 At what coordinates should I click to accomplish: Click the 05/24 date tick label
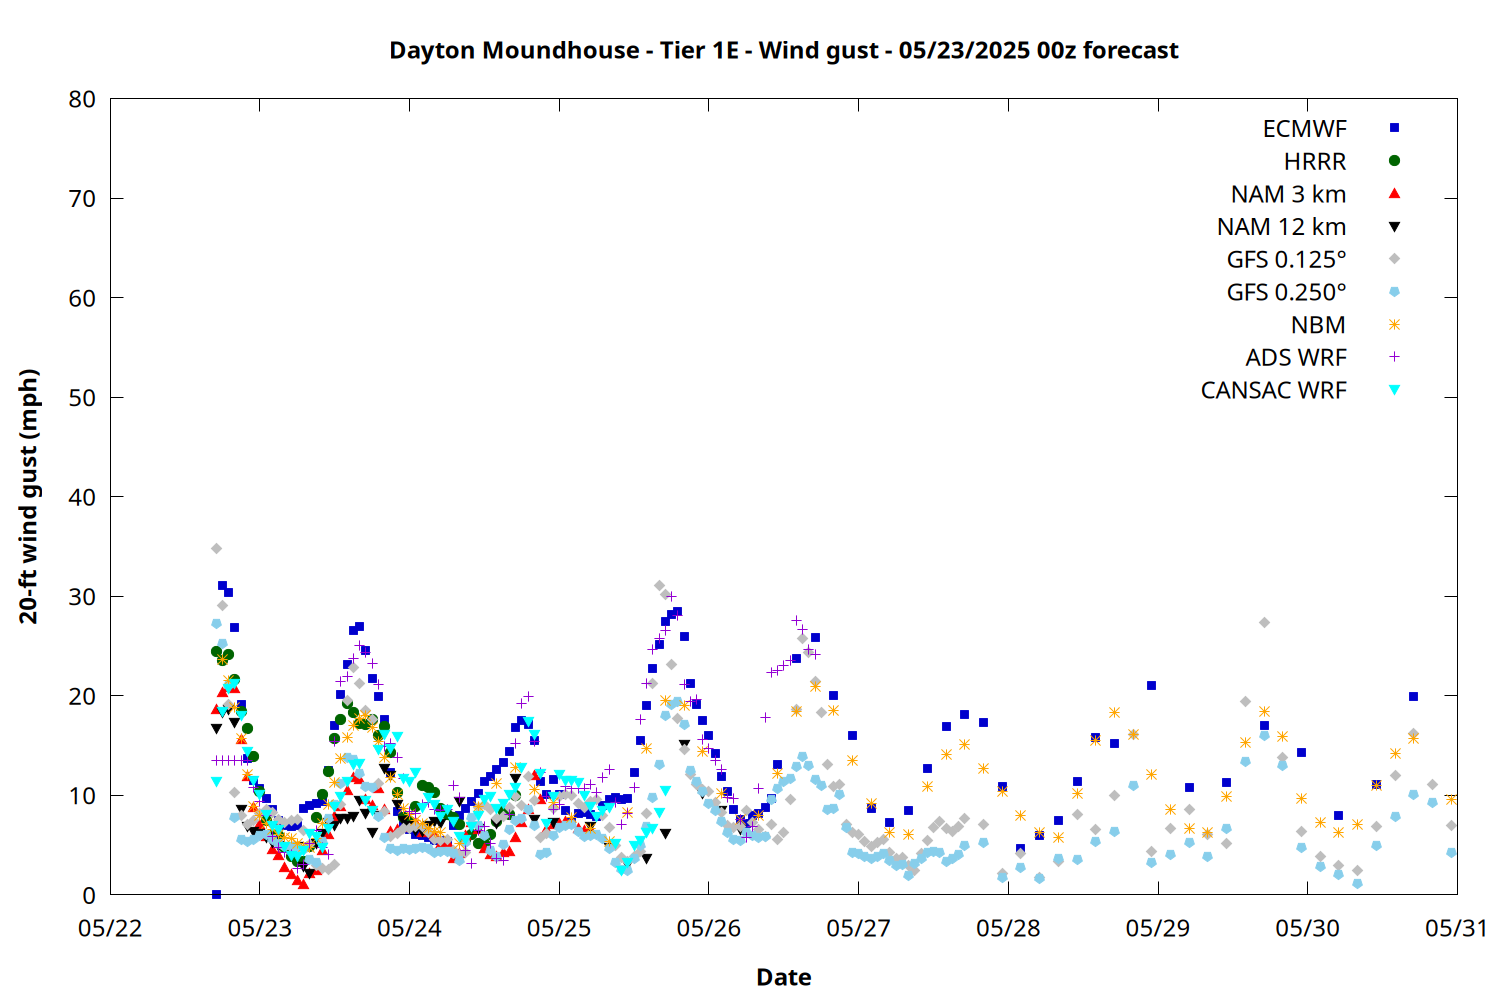(x=409, y=928)
